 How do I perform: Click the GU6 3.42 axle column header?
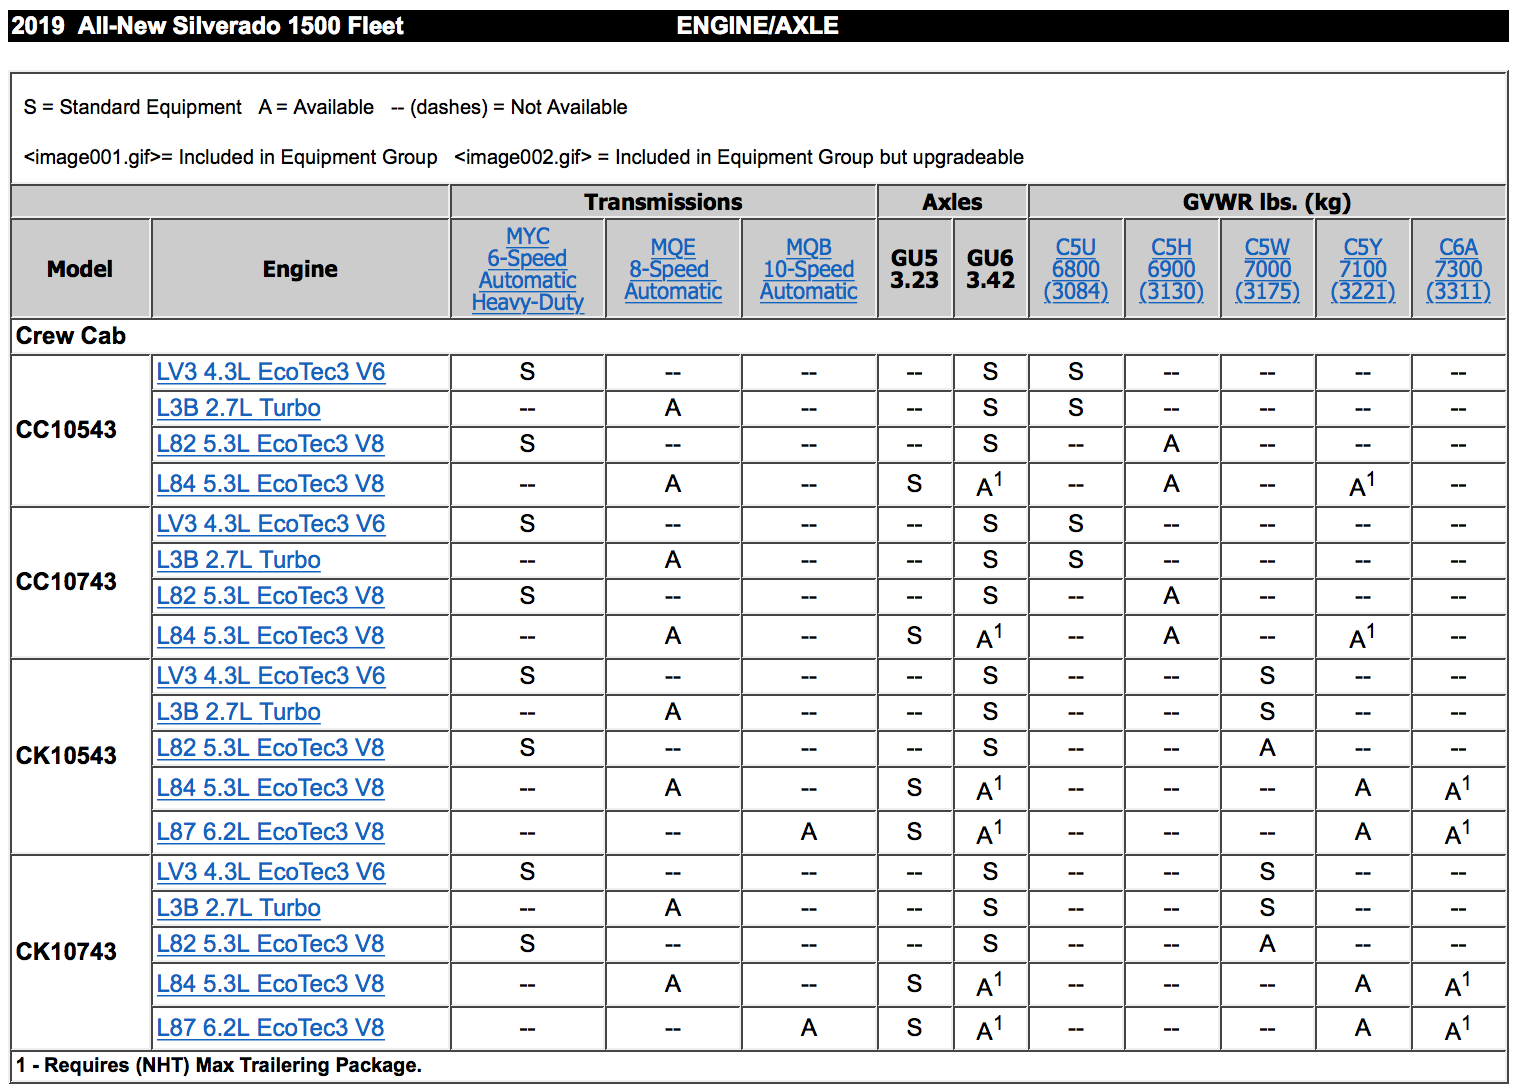point(990,269)
